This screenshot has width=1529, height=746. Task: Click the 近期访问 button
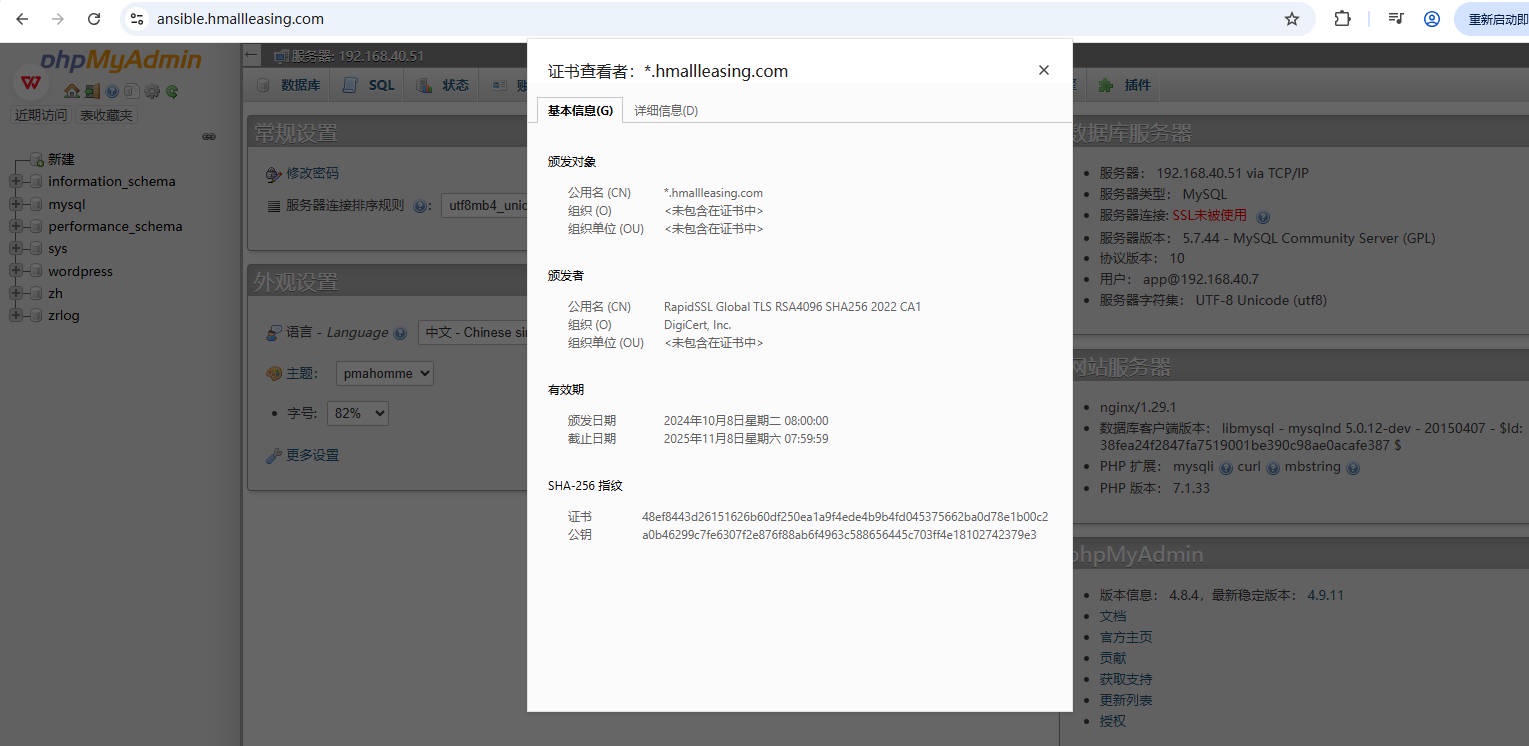41,115
